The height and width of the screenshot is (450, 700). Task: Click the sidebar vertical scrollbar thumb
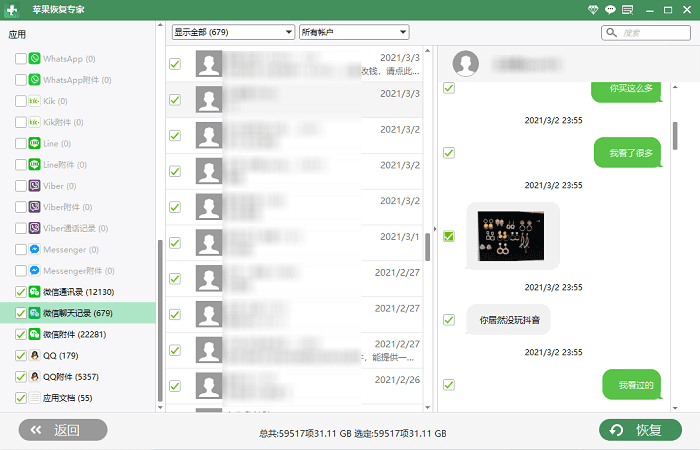(160, 321)
